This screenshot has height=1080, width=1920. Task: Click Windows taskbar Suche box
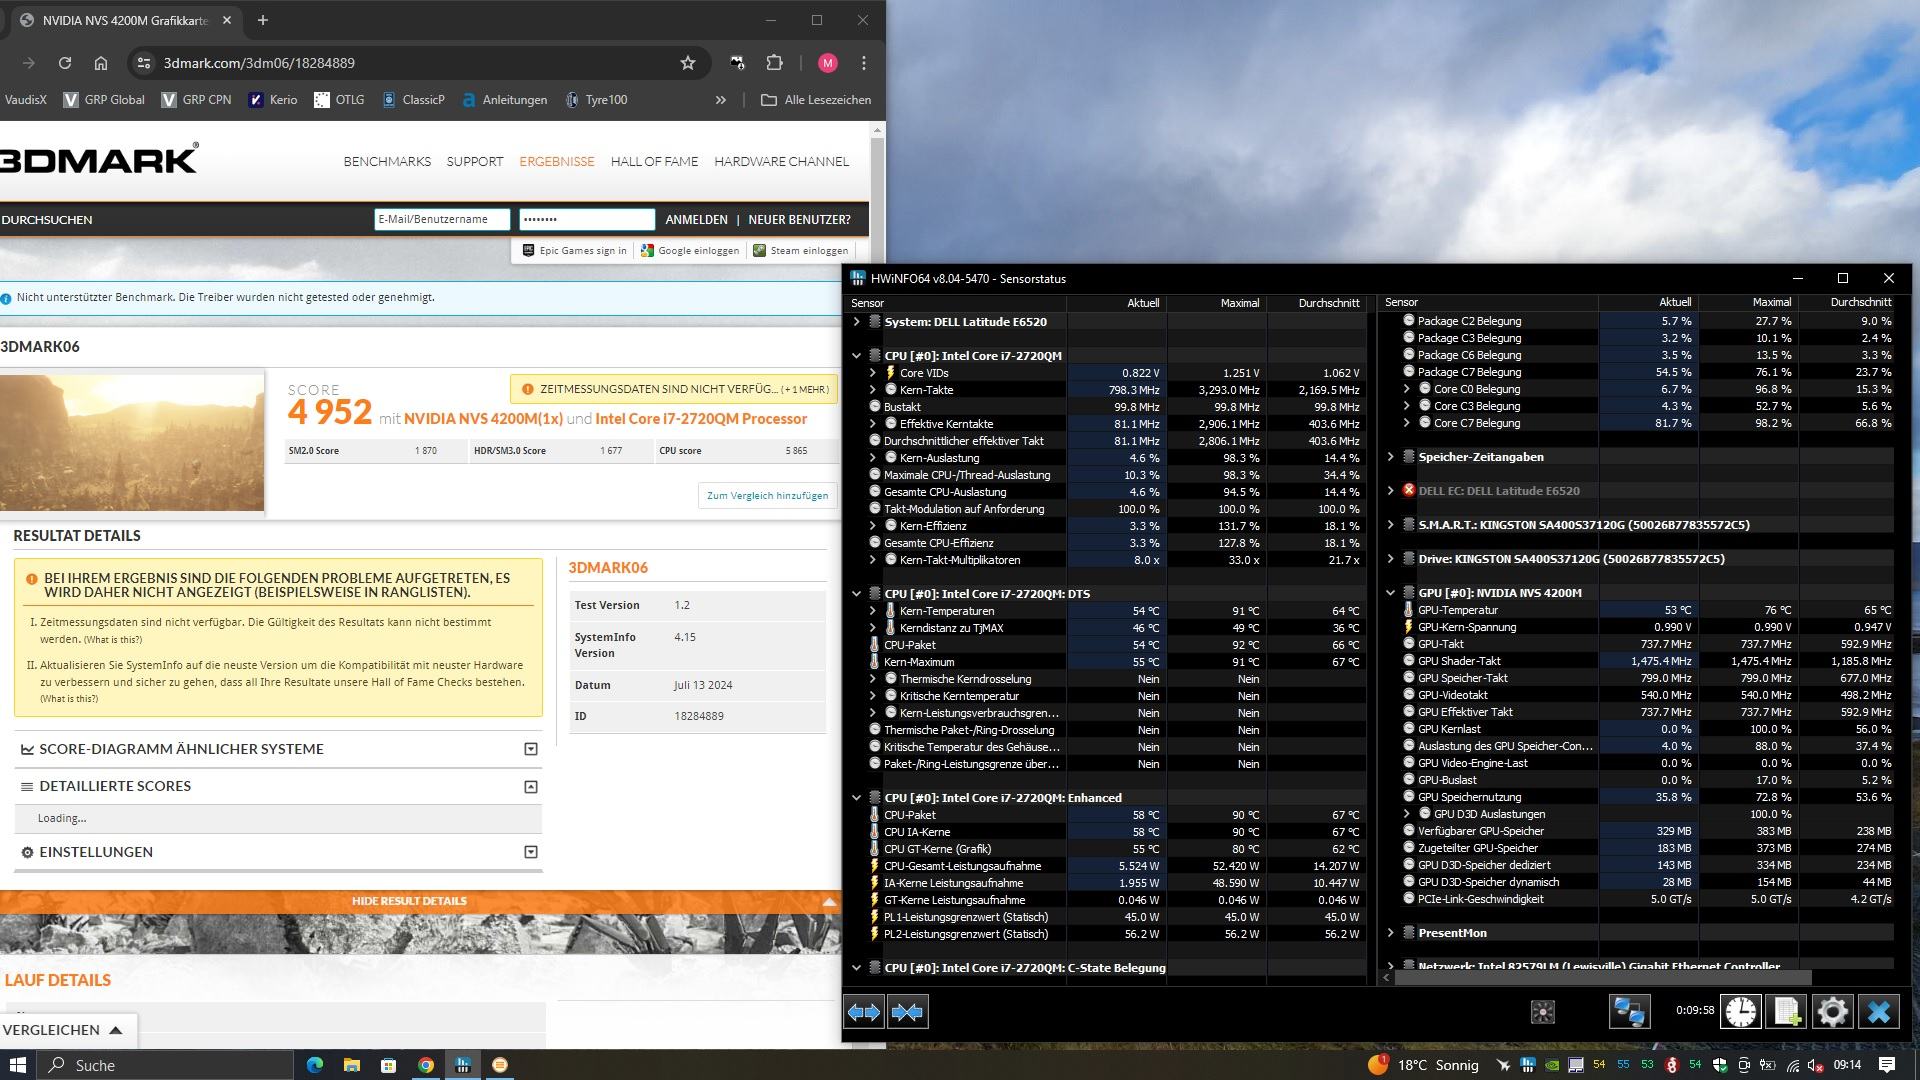tap(165, 1065)
